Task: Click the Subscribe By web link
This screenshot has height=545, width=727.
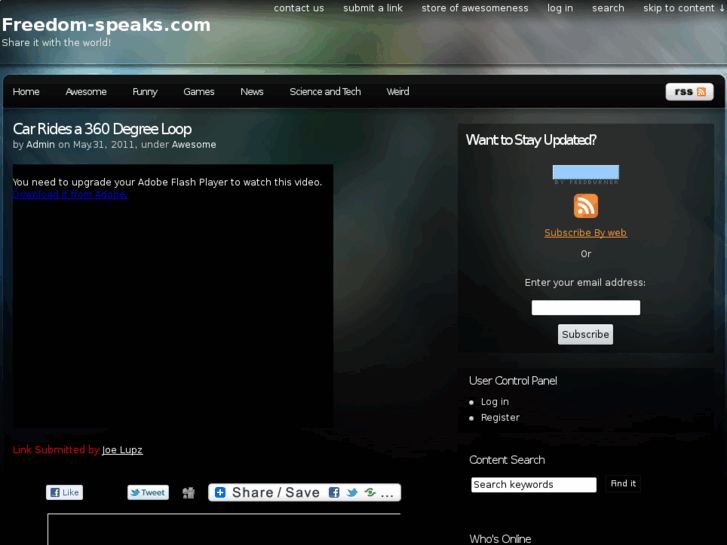Action: [x=586, y=233]
